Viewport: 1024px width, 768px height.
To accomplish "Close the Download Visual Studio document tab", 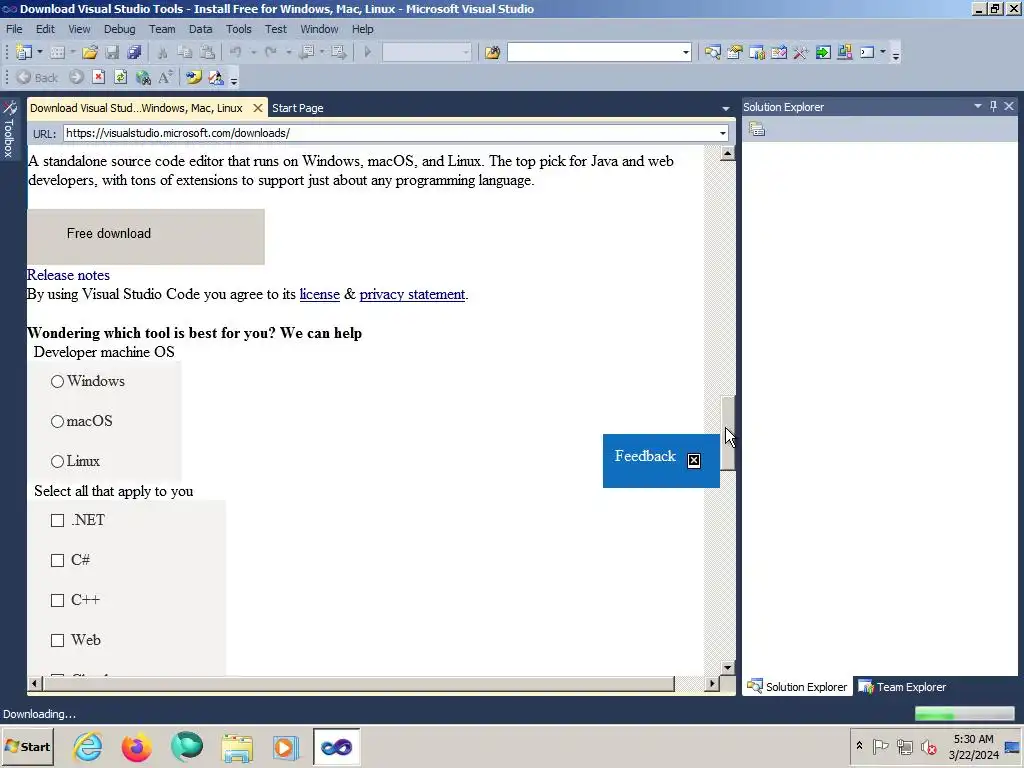I will point(258,108).
